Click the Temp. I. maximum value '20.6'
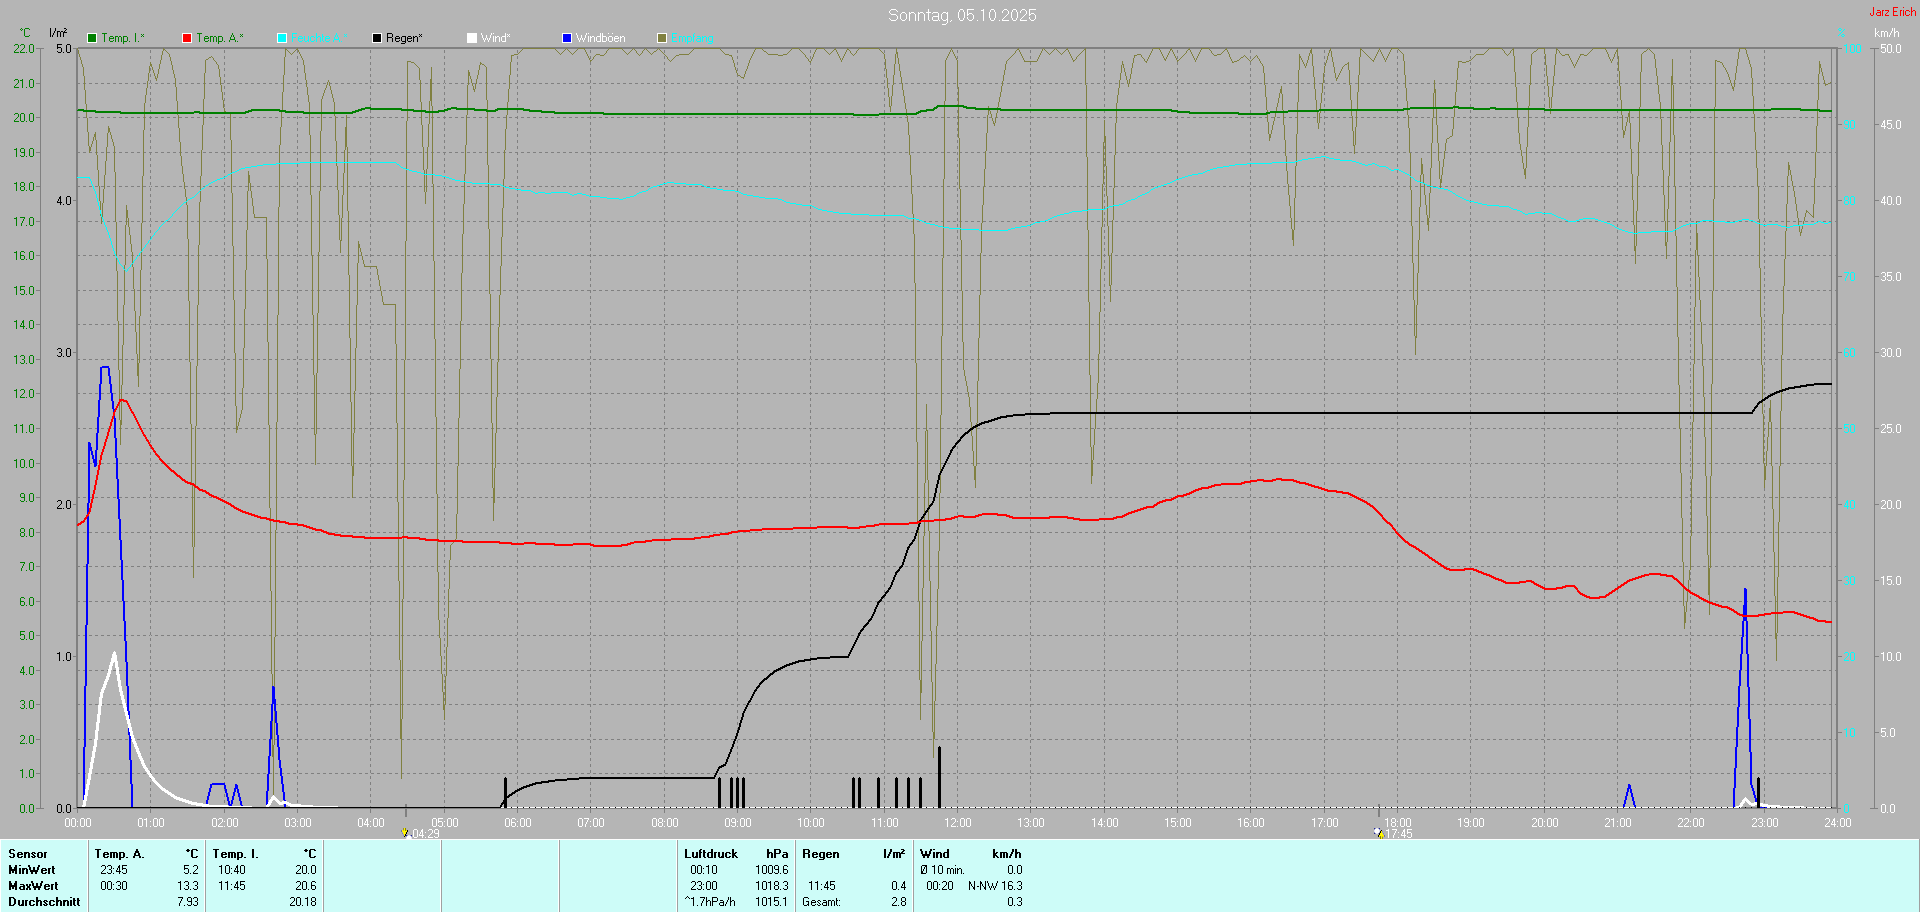Image resolution: width=1920 pixels, height=912 pixels. click(306, 886)
